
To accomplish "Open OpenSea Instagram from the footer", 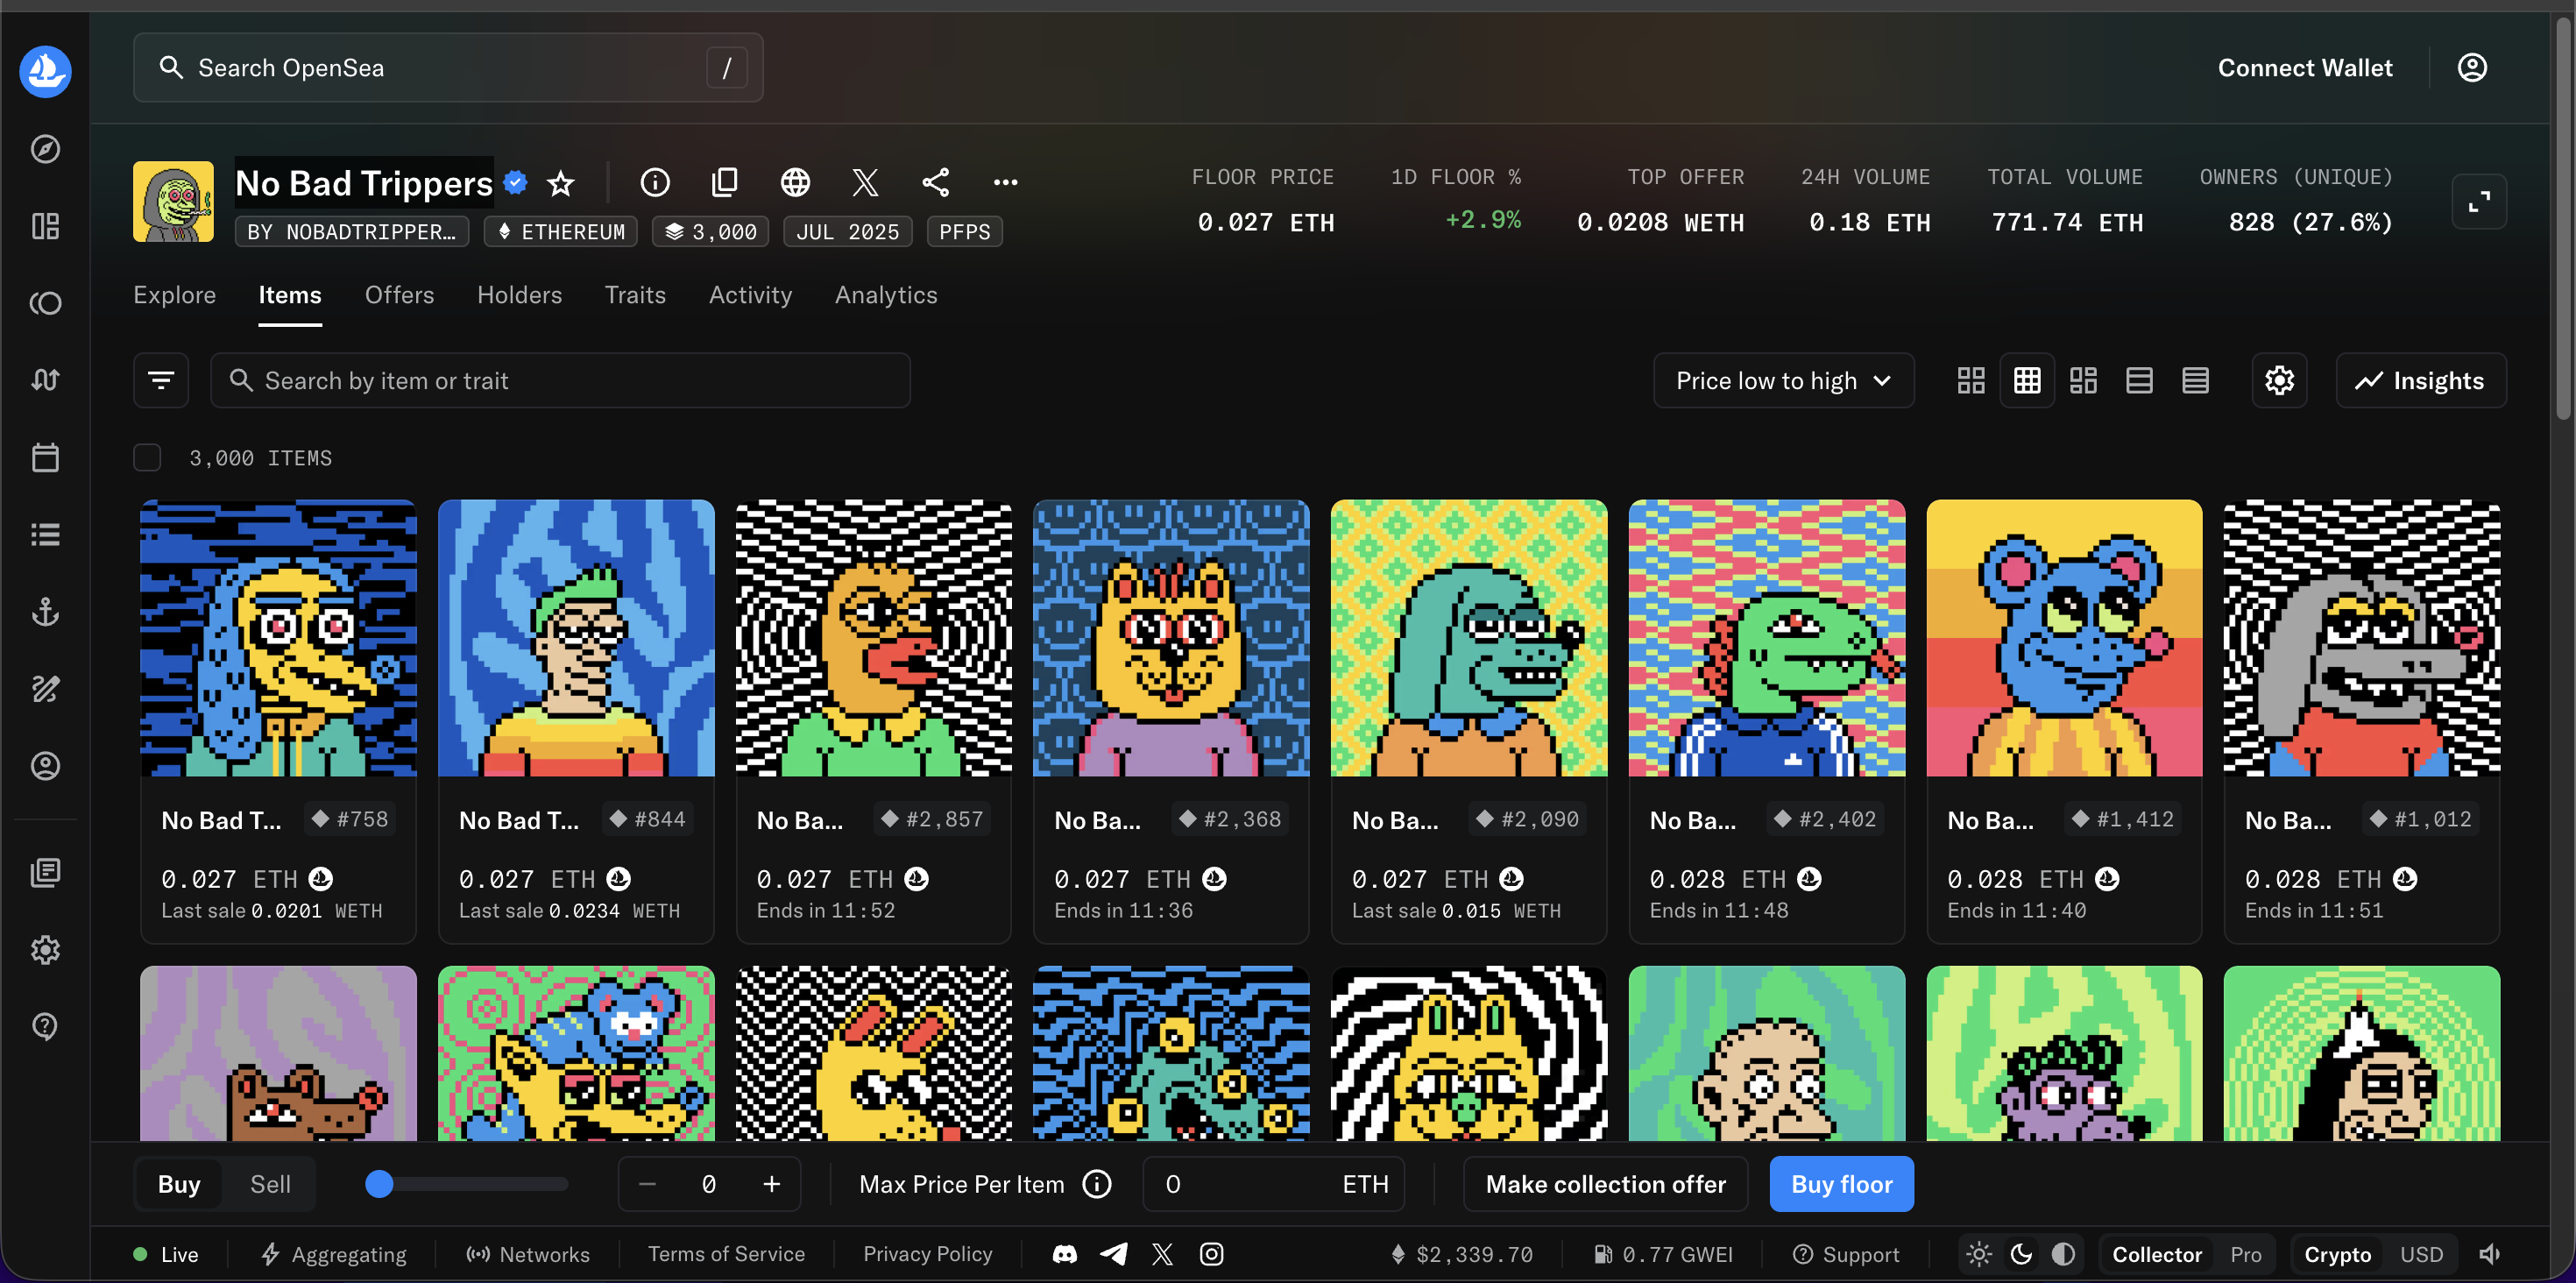I will coord(1211,1254).
